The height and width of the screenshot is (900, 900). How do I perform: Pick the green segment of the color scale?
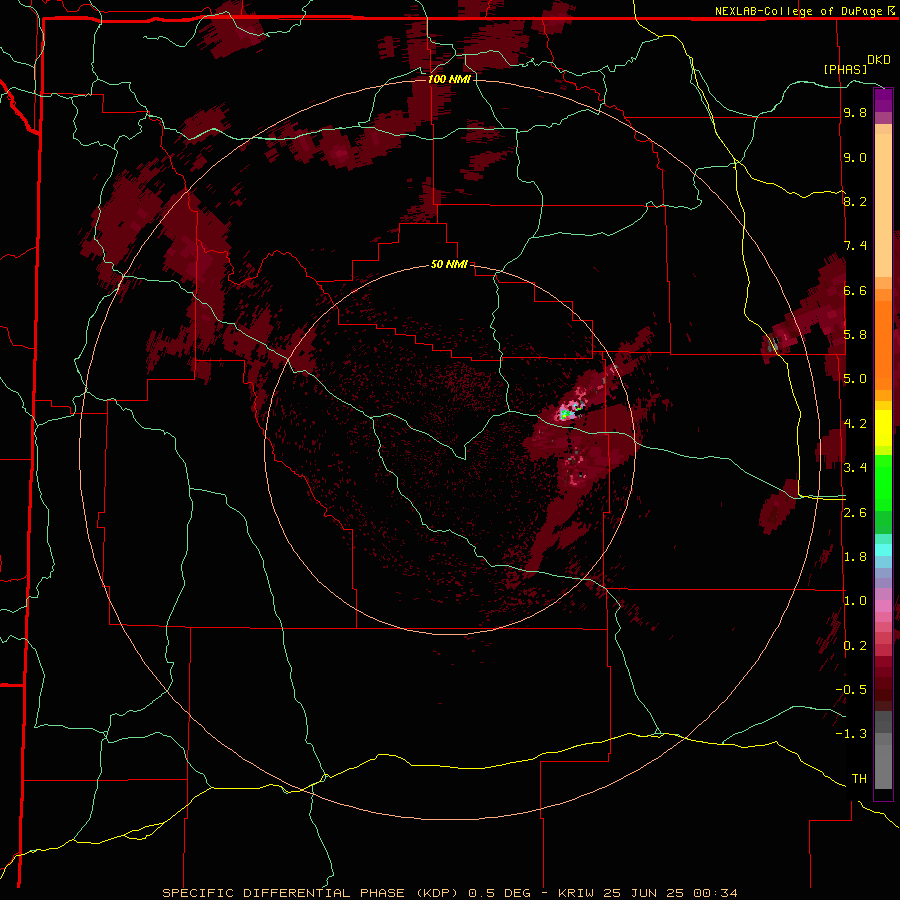click(x=883, y=482)
